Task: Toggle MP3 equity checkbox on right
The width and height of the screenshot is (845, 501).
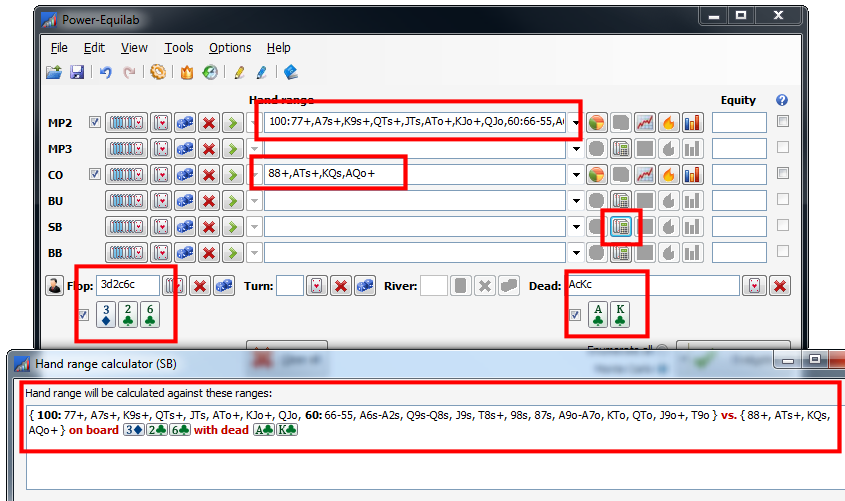Action: (783, 147)
